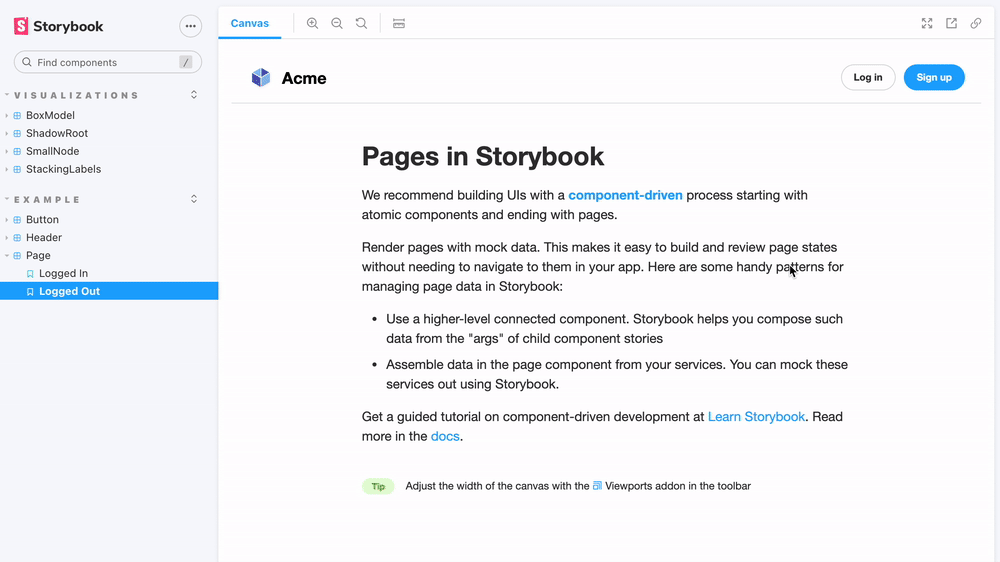Click the BoxModel component grid icon
Viewport: 1000px width, 562px height.
pos(17,115)
